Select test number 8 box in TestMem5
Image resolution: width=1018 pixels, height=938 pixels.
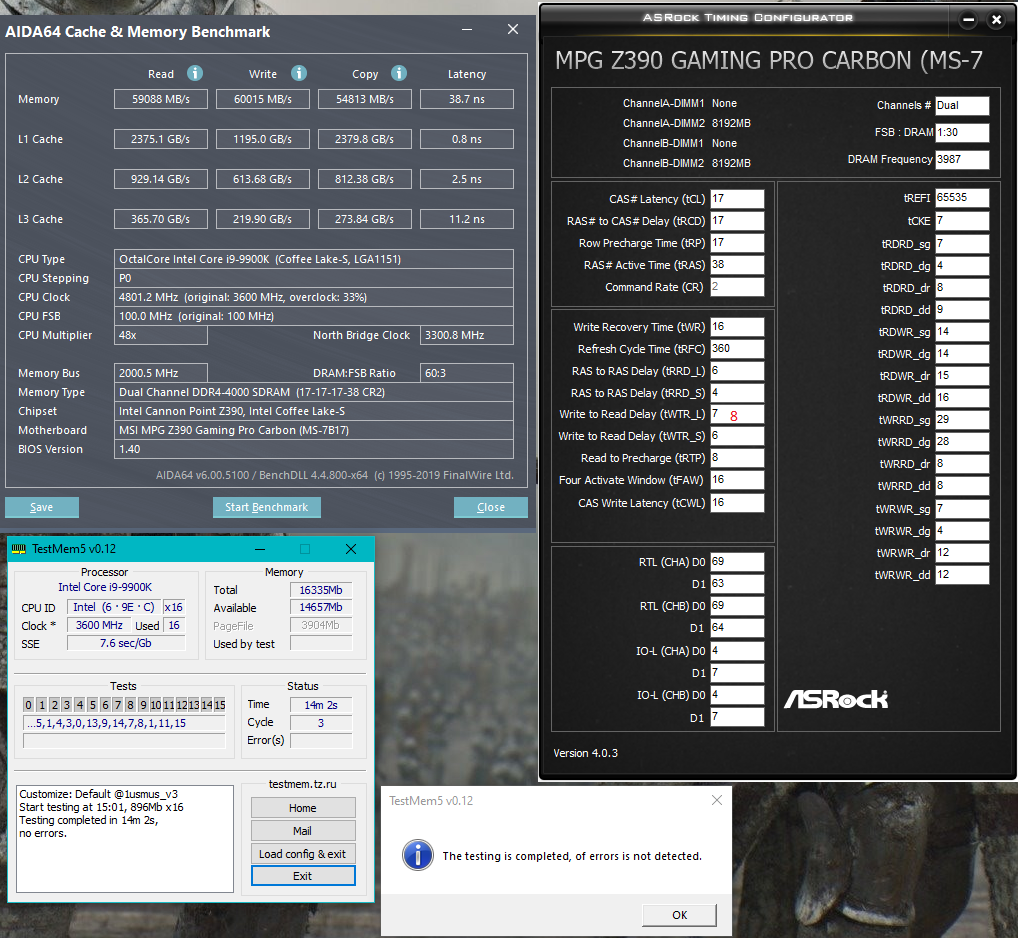coord(130,705)
